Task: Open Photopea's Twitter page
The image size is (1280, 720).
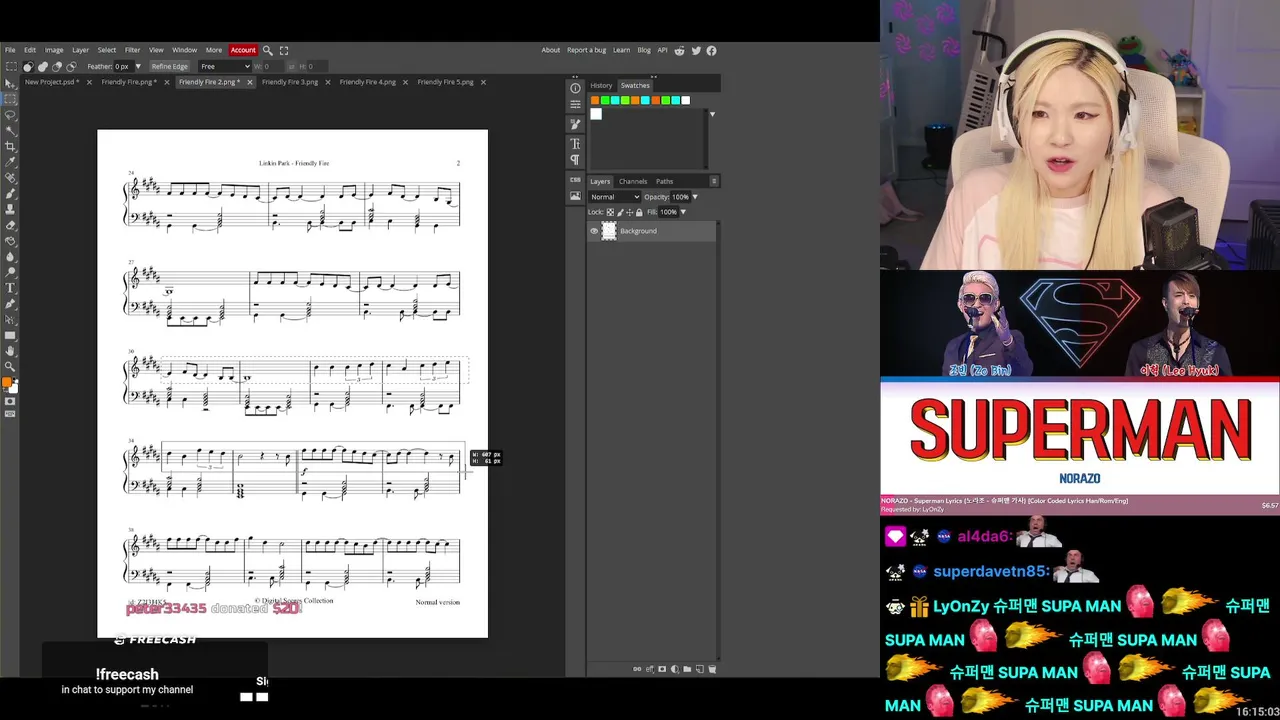Action: [x=696, y=50]
